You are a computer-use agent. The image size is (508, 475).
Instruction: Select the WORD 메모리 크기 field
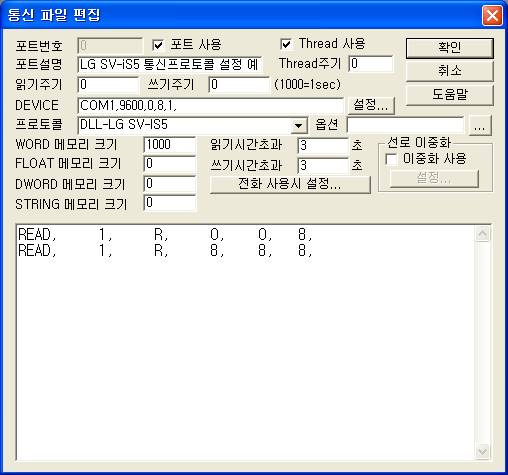[169, 145]
